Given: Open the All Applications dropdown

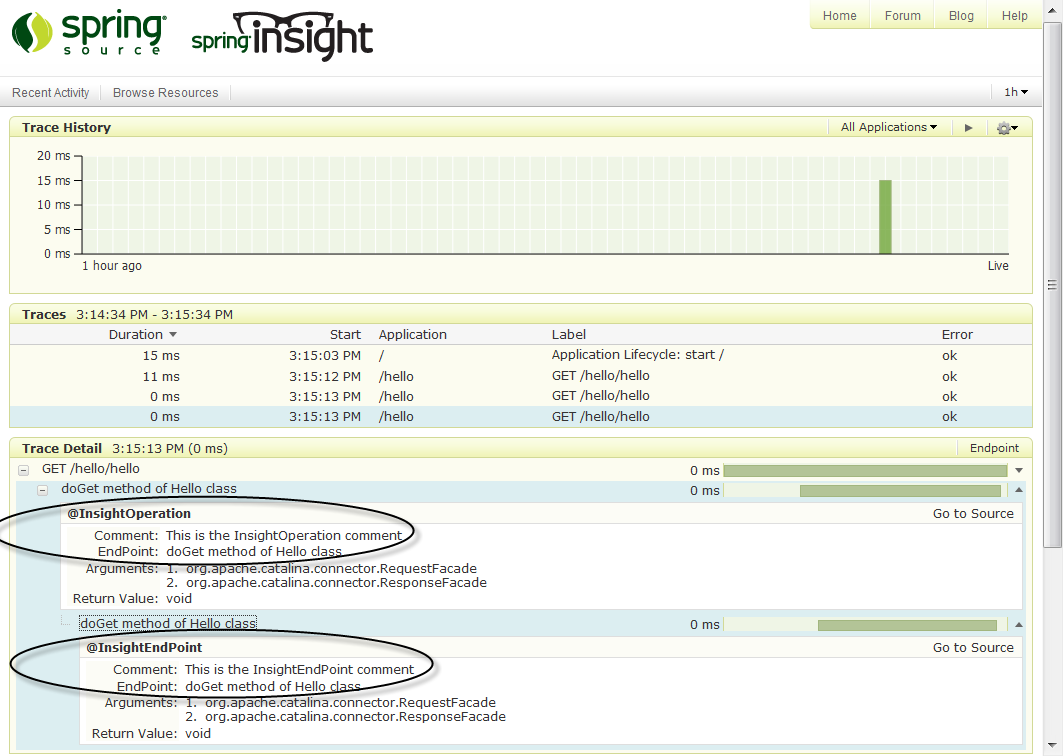Looking at the screenshot, I should pyautogui.click(x=888, y=127).
